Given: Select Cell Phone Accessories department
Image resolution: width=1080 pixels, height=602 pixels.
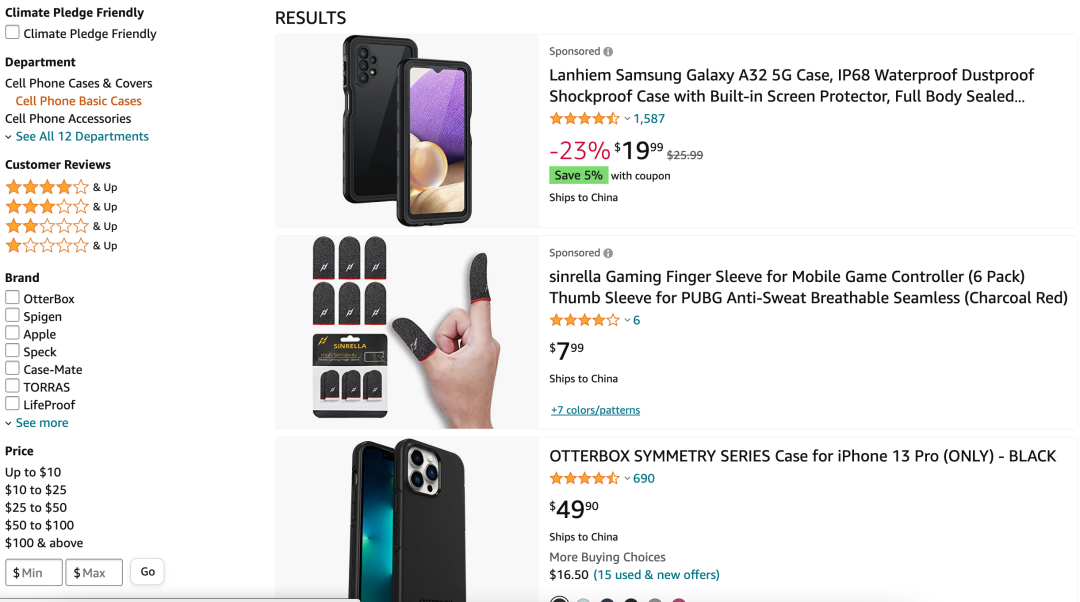Looking at the screenshot, I should click(68, 119).
